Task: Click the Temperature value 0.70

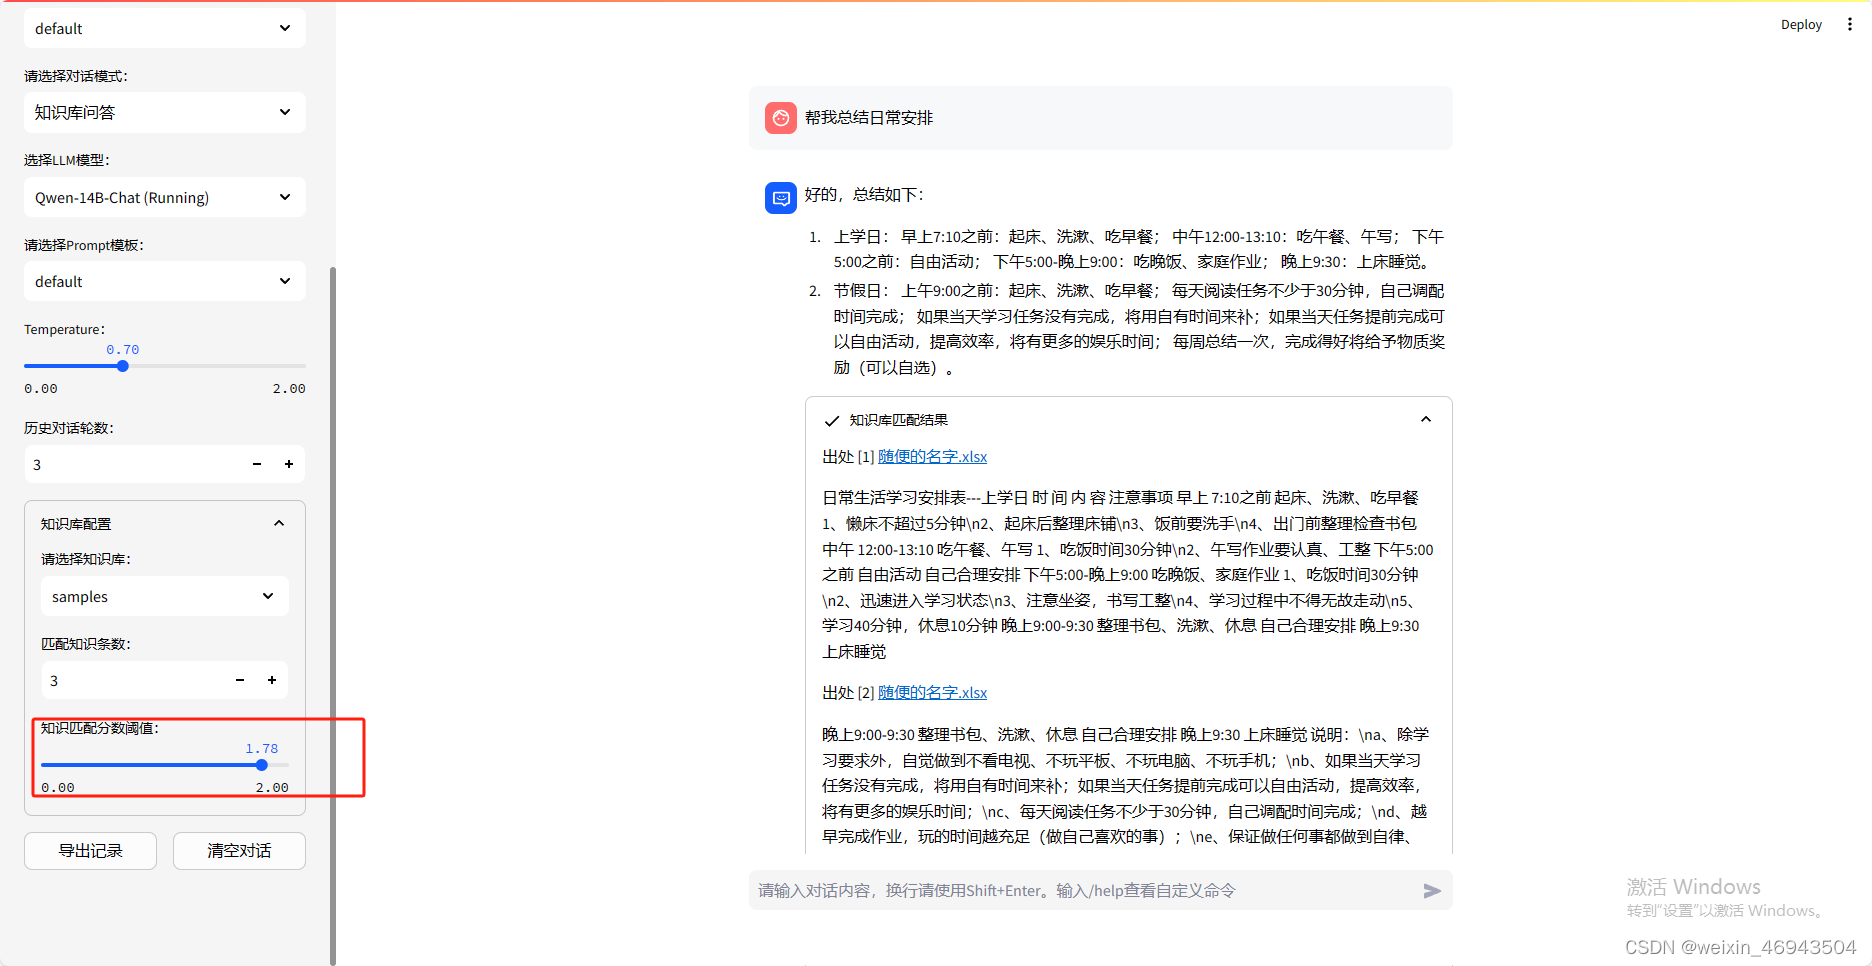Action: (123, 350)
